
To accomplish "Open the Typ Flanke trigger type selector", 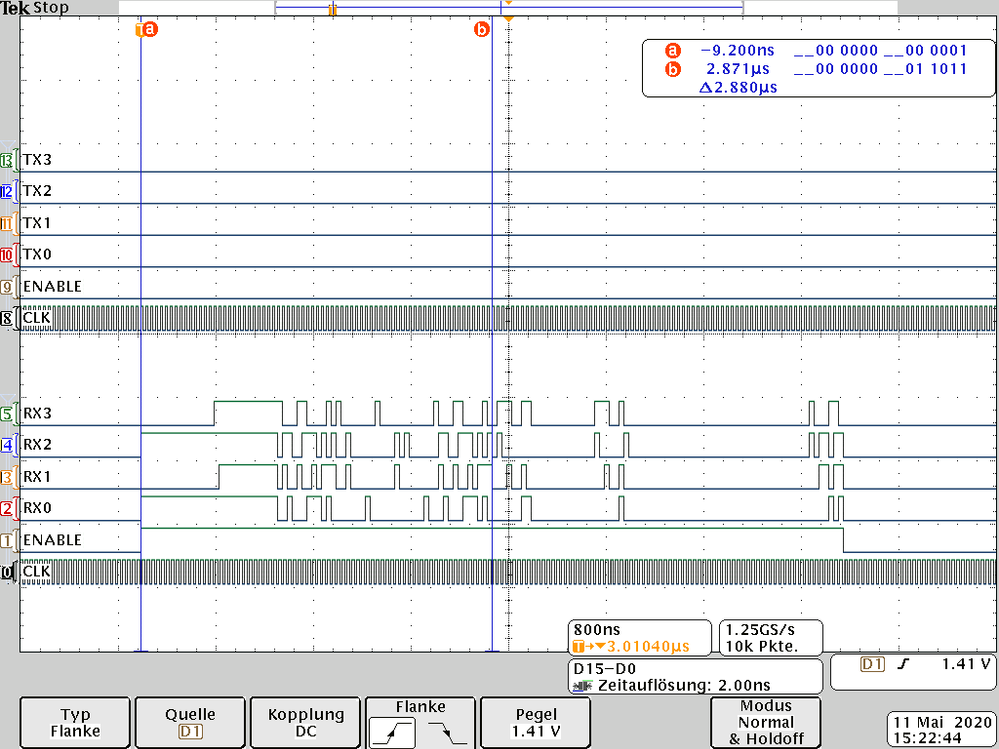I will pos(74,722).
